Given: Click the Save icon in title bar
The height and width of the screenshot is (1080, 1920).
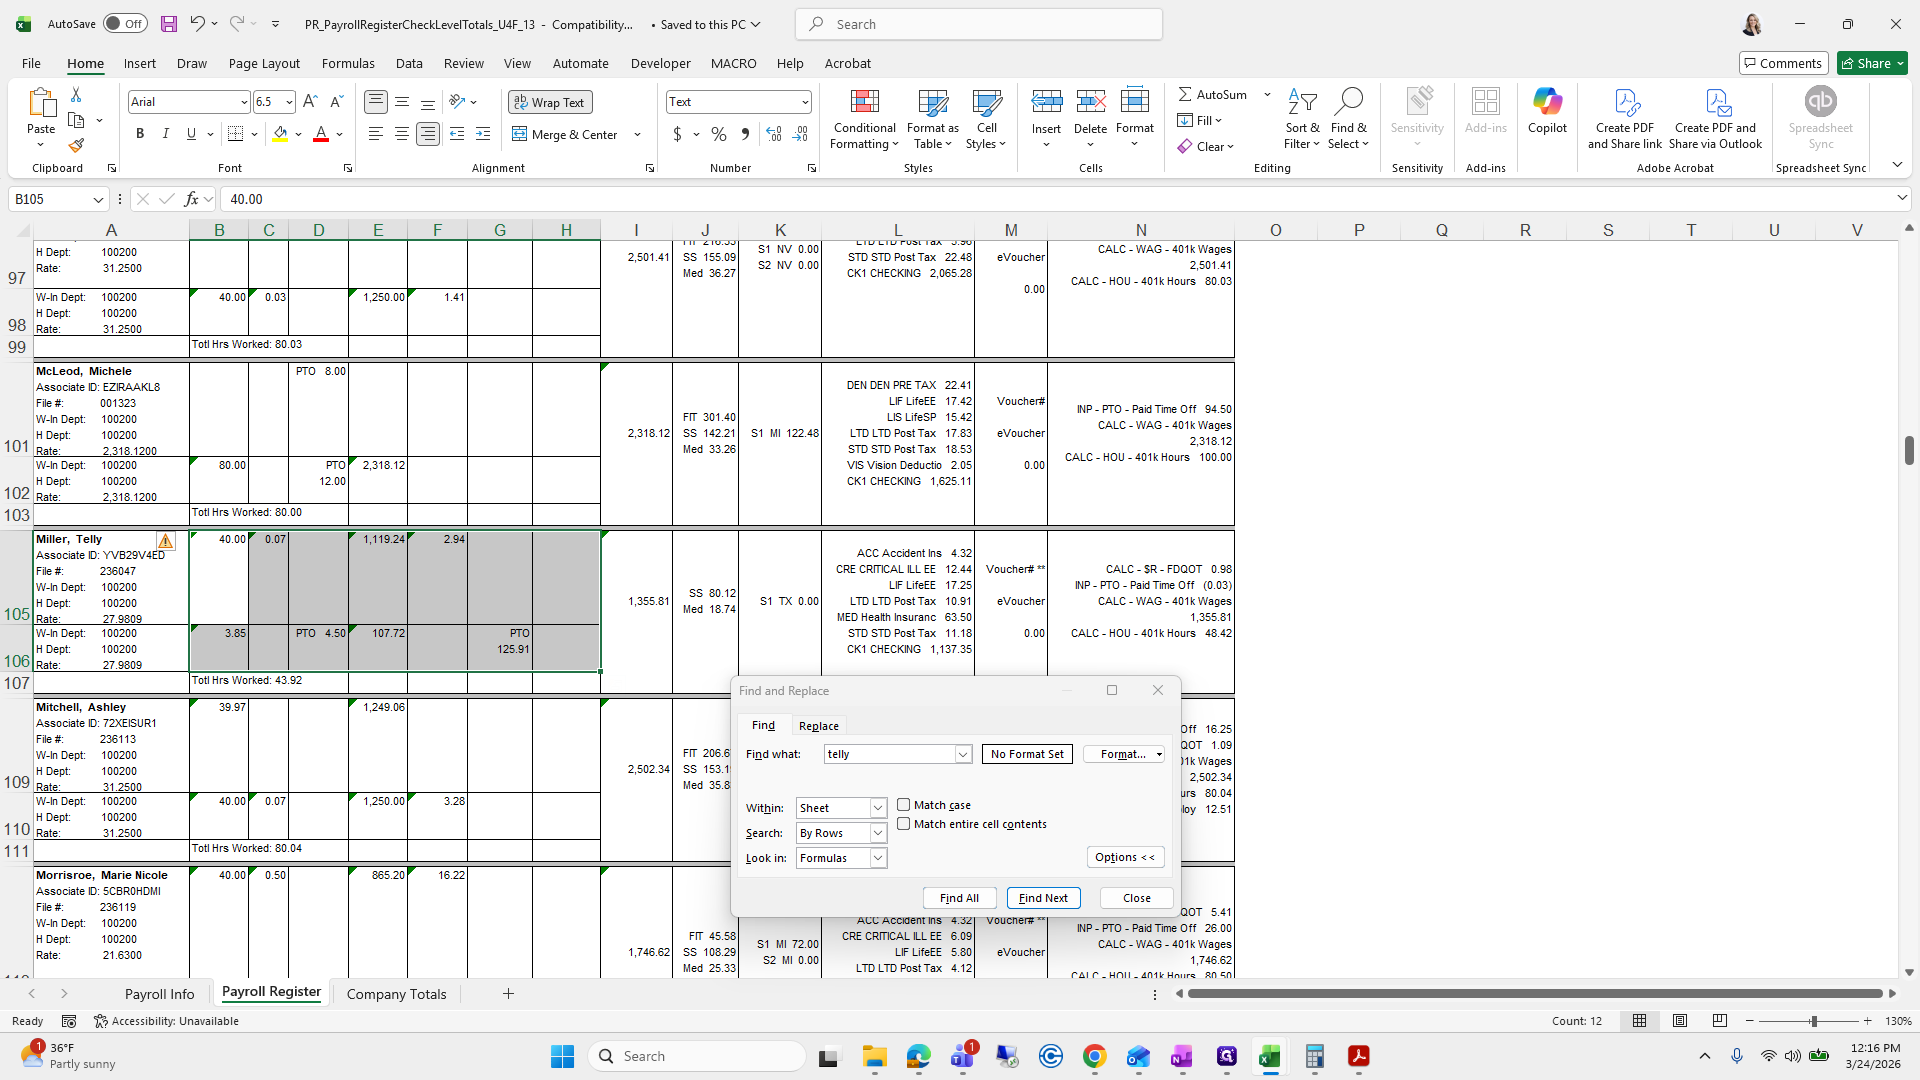Looking at the screenshot, I should point(168,24).
